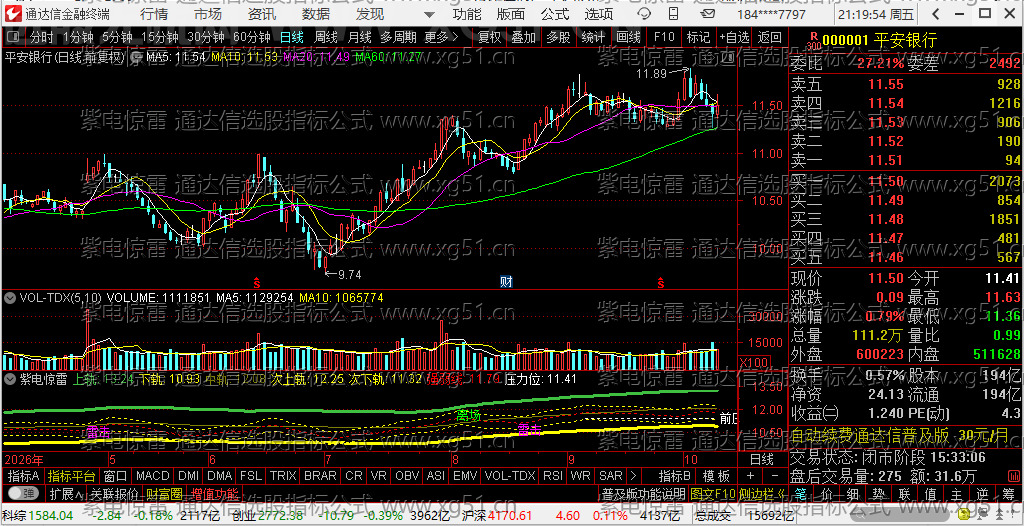Toggle the 弹 popup switch

22,493
